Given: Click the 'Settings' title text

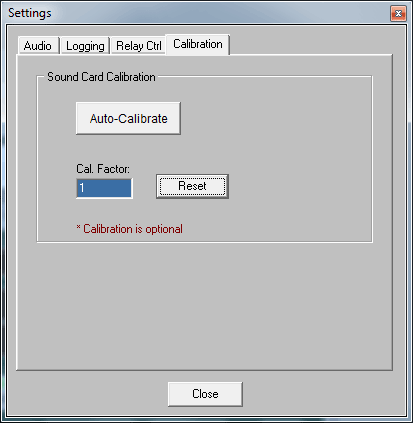Looking at the screenshot, I should tap(30, 13).
